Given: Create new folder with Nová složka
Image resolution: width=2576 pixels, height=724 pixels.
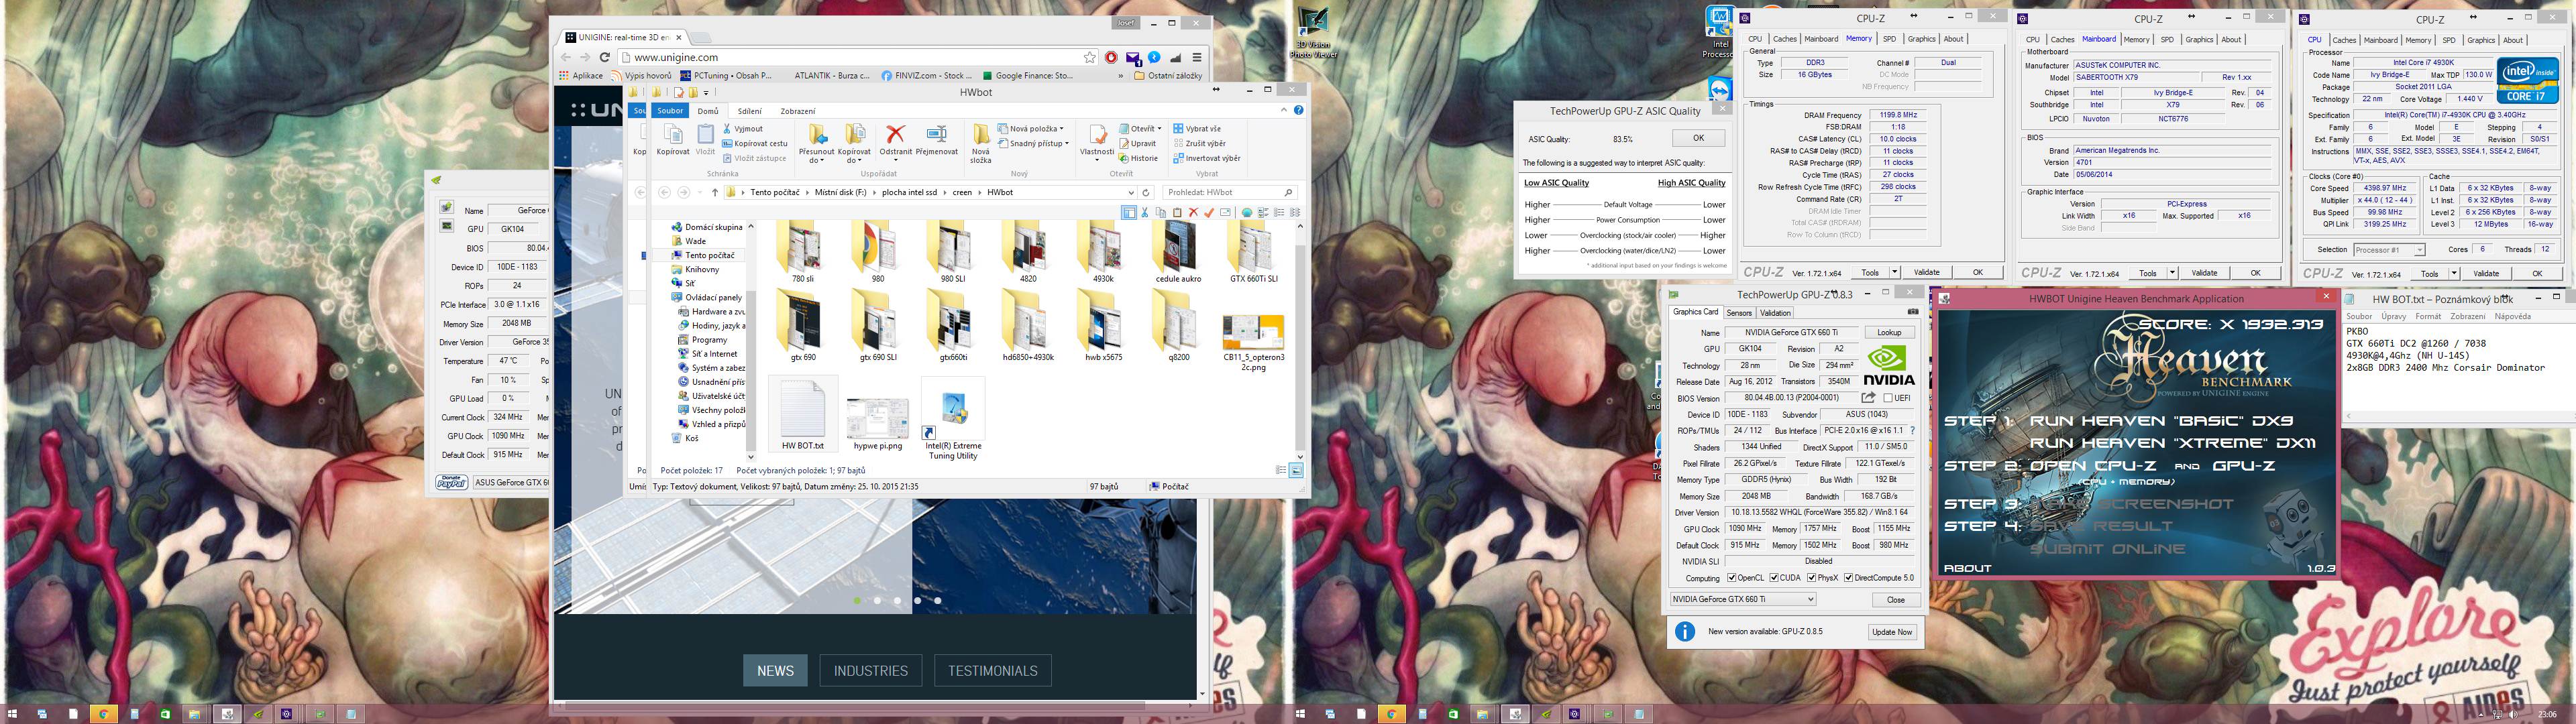Looking at the screenshot, I should point(980,143).
